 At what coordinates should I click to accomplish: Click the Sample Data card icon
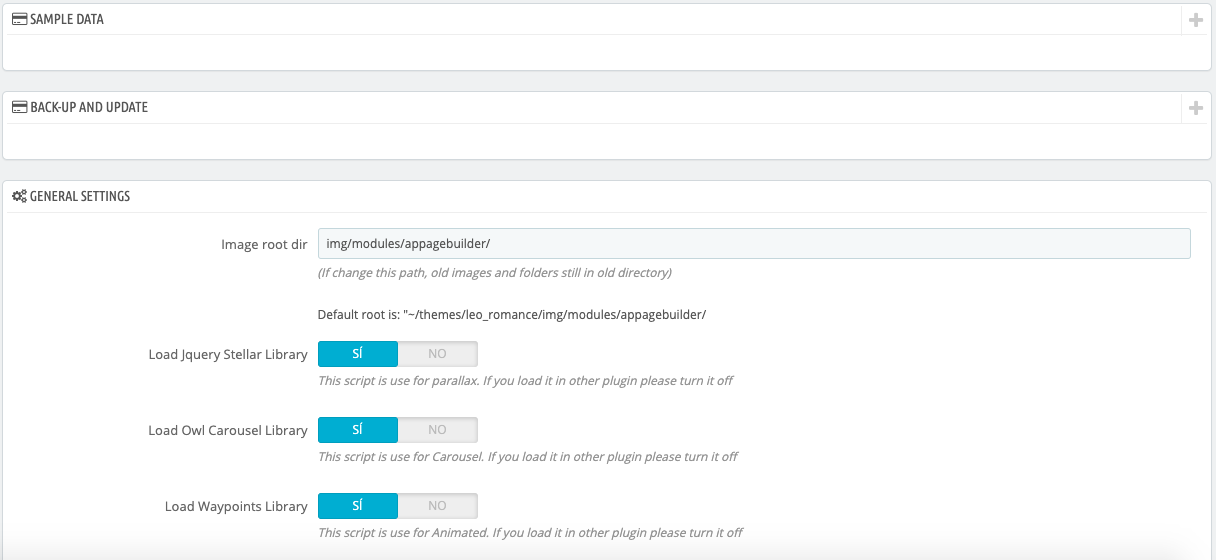tap(19, 19)
